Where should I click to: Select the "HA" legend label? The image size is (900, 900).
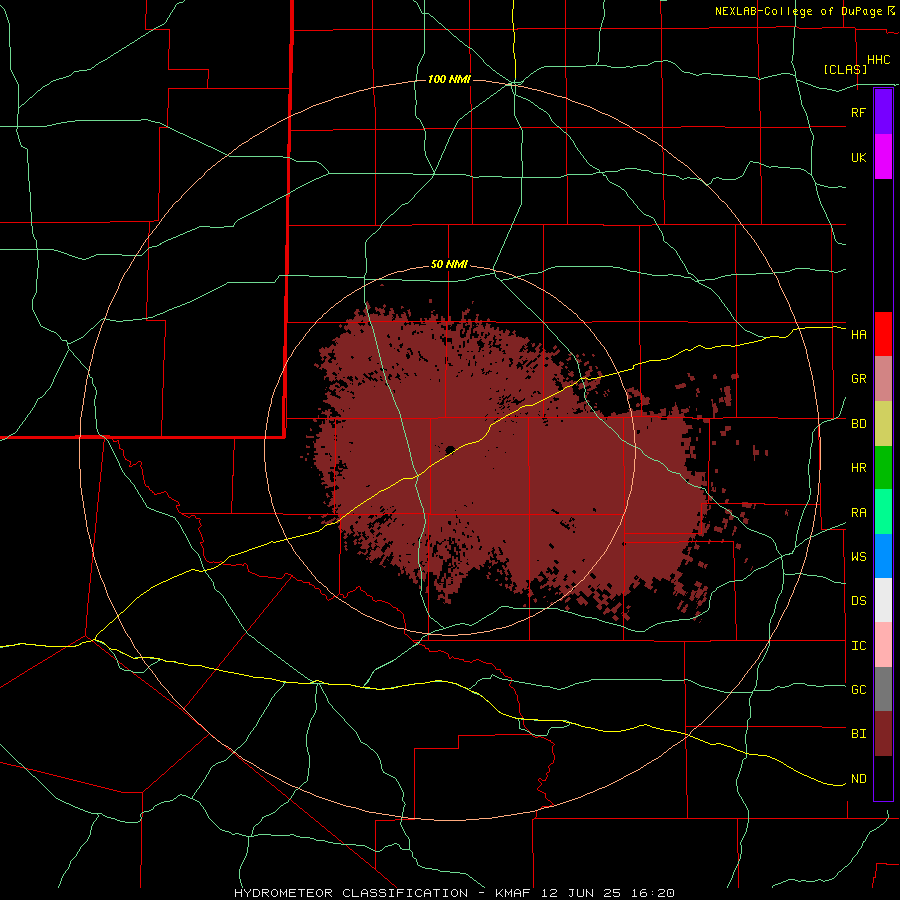click(858, 335)
